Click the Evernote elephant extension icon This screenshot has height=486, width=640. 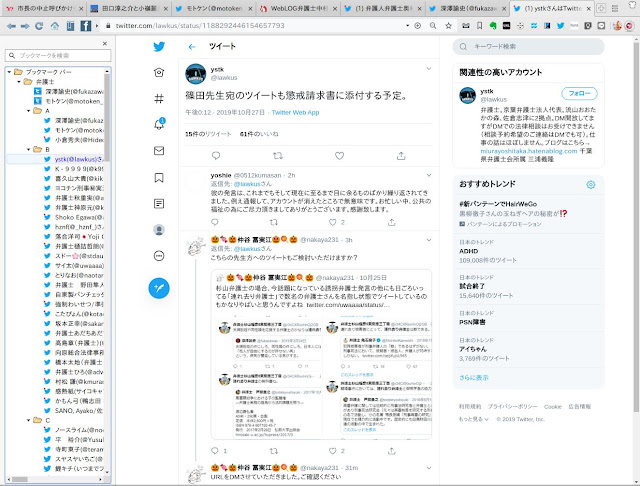pyautogui.click(x=493, y=26)
